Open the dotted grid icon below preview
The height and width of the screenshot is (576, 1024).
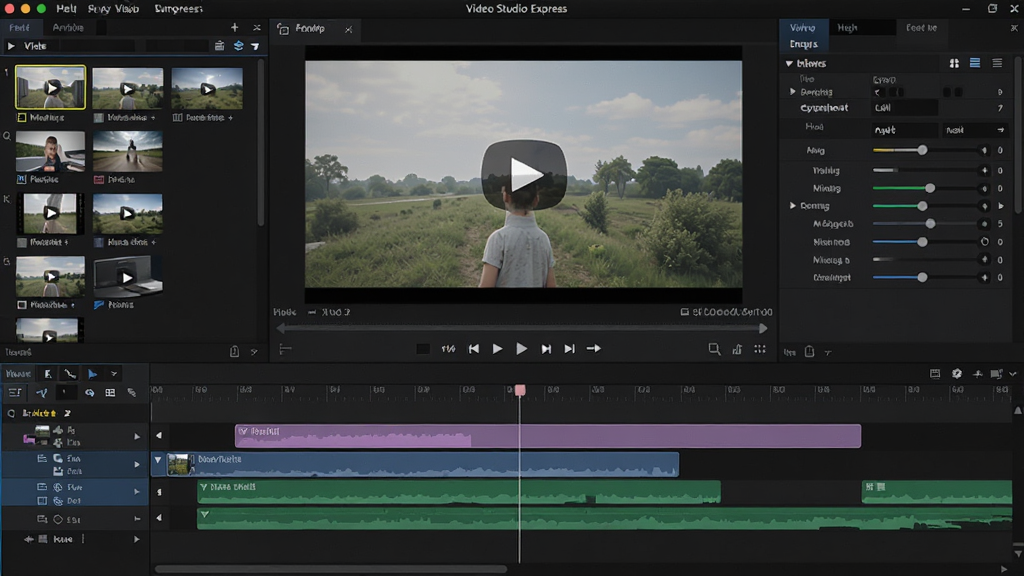760,349
